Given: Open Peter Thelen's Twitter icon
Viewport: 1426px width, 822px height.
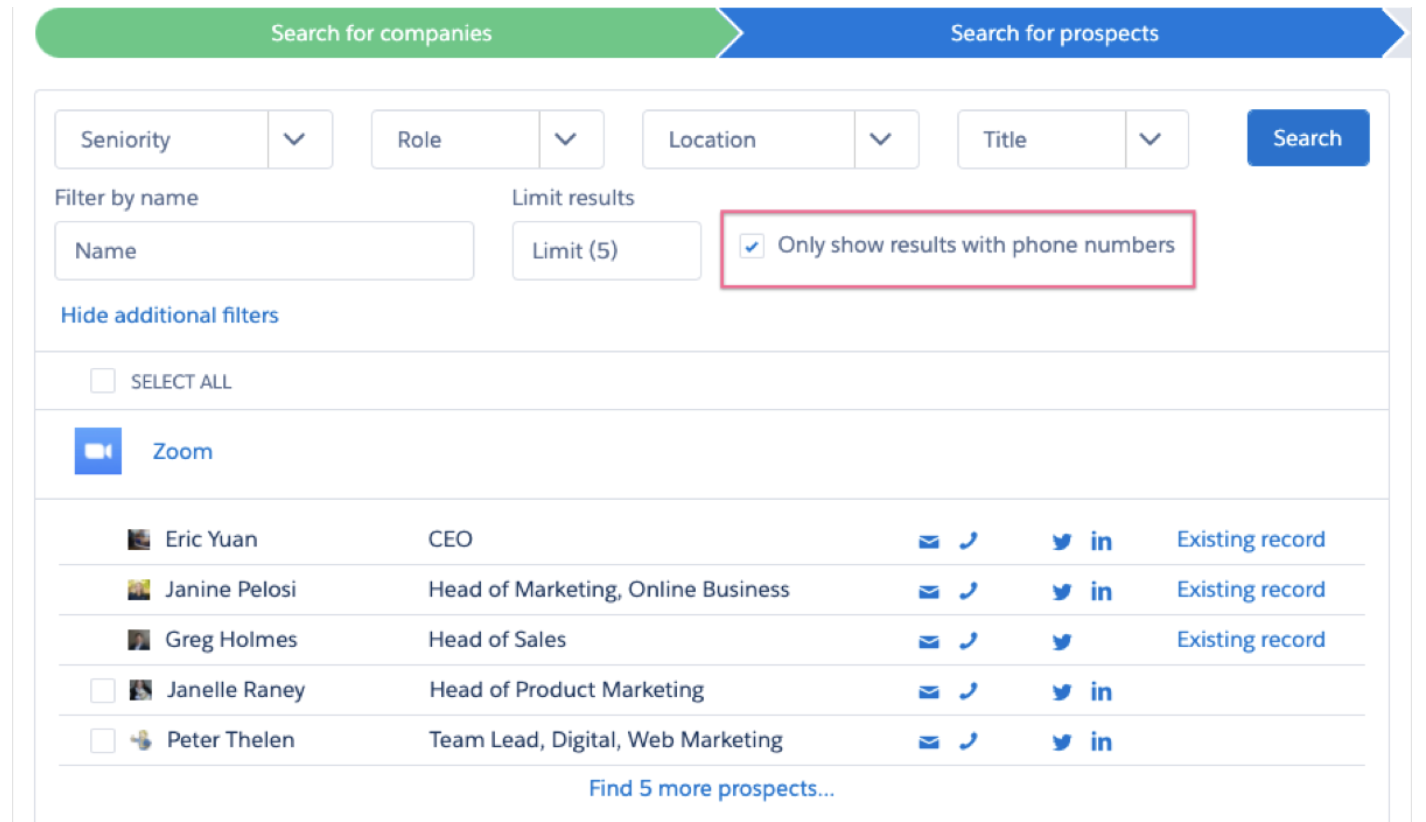Looking at the screenshot, I should click(x=1062, y=742).
